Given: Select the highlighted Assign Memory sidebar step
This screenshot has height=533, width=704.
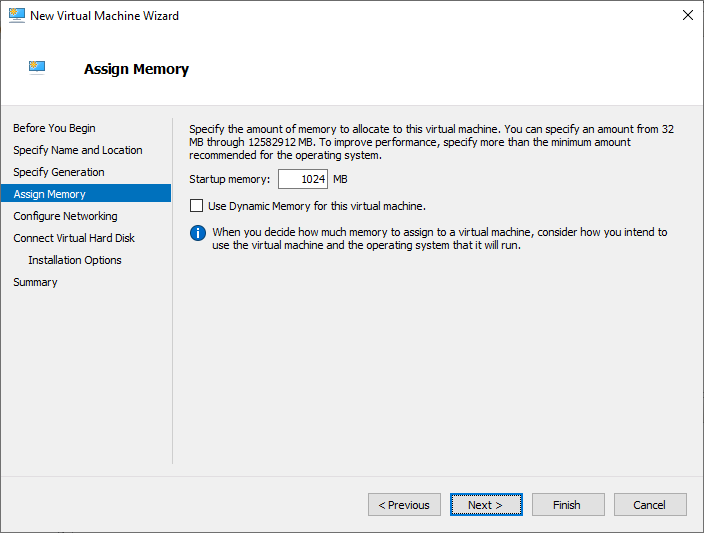Looking at the screenshot, I should tap(50, 194).
